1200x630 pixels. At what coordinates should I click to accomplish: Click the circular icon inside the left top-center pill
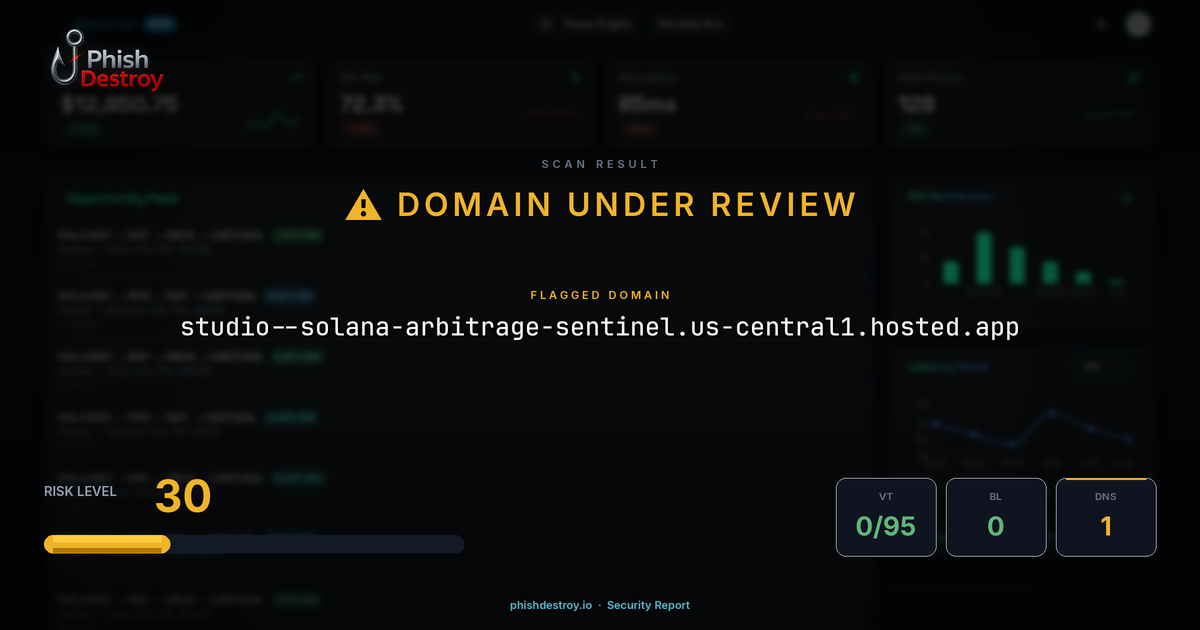tap(546, 23)
